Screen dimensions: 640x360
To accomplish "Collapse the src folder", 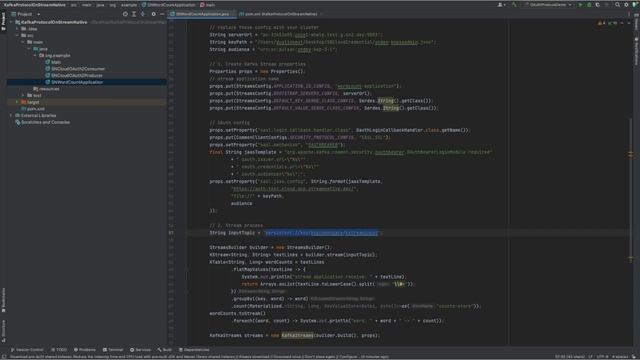I will click(18, 36).
